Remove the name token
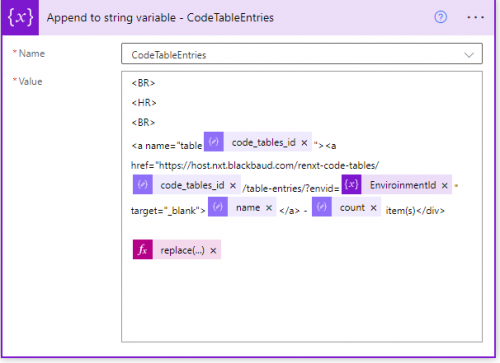The image size is (500, 363). point(269,208)
